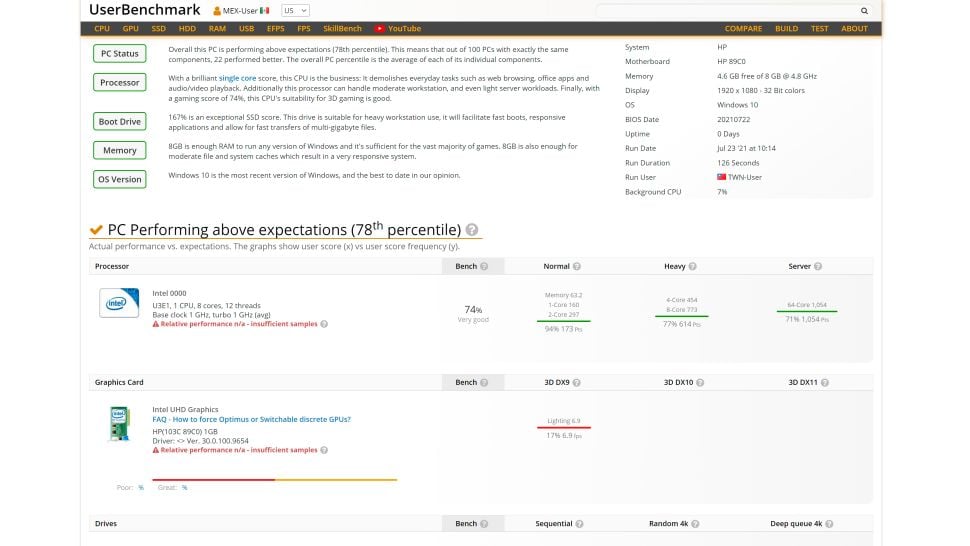Click help icon next to Heavy column

pyautogui.click(x=692, y=267)
